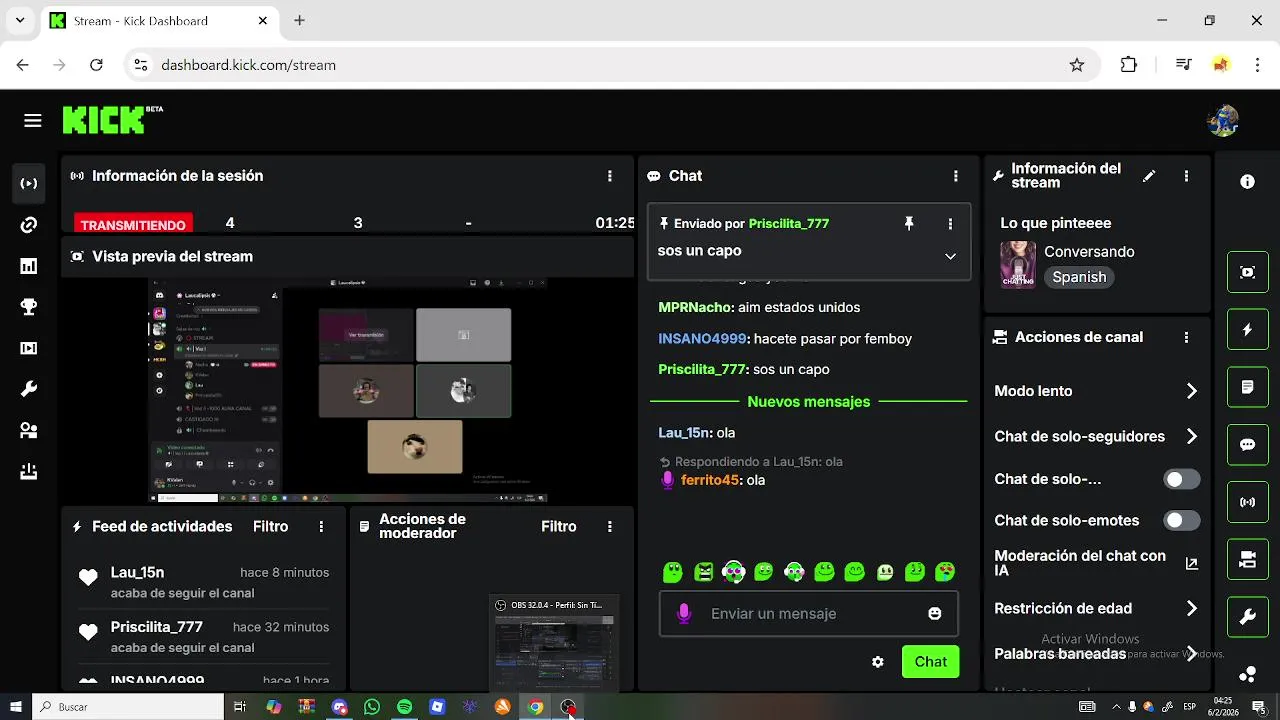Toggle camera channel actions icon in right sidebar
The image size is (1280, 720).
click(1248, 559)
